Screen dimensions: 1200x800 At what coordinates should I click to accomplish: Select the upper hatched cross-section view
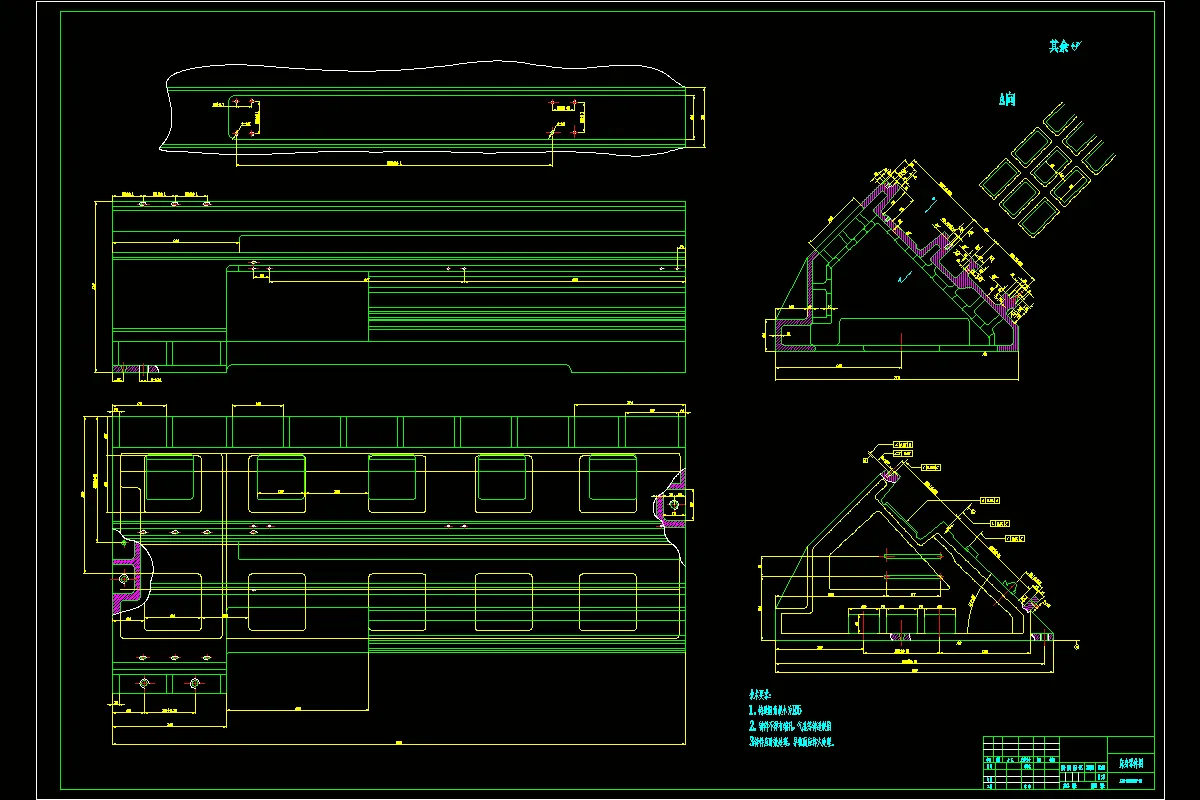point(900,270)
